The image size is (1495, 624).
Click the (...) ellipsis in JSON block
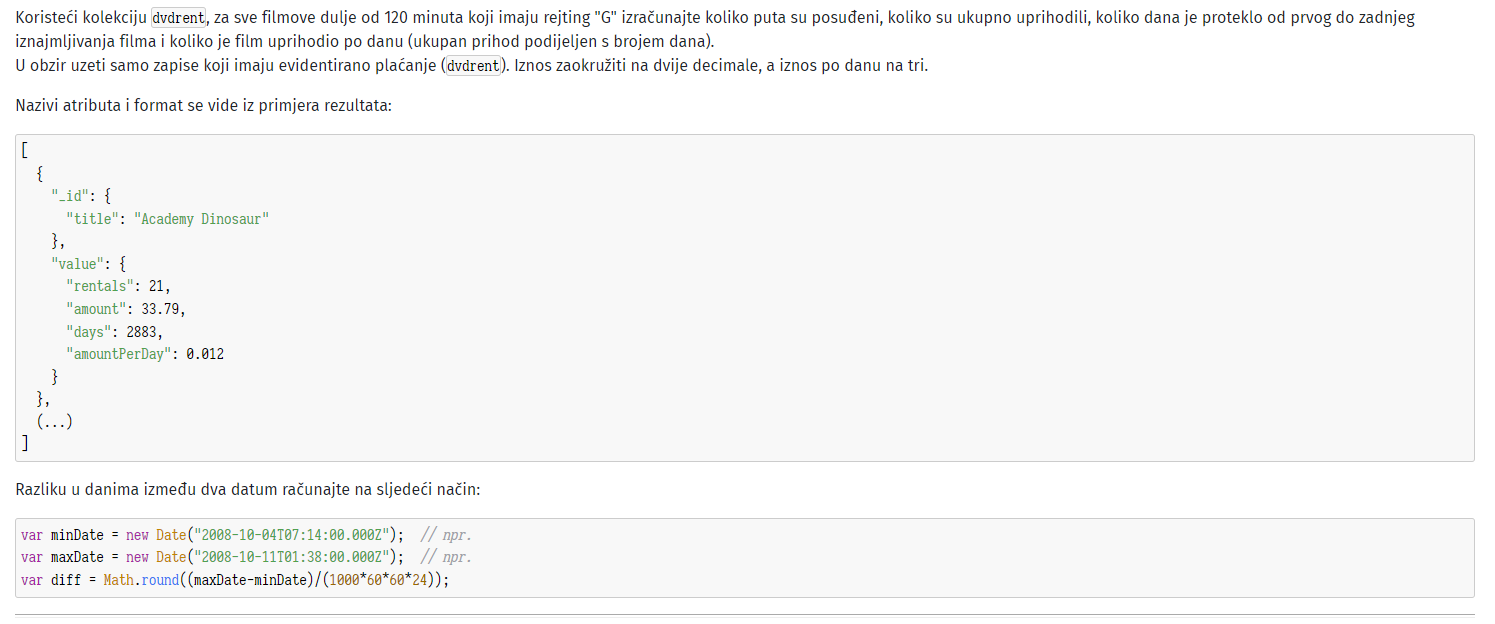coord(54,422)
